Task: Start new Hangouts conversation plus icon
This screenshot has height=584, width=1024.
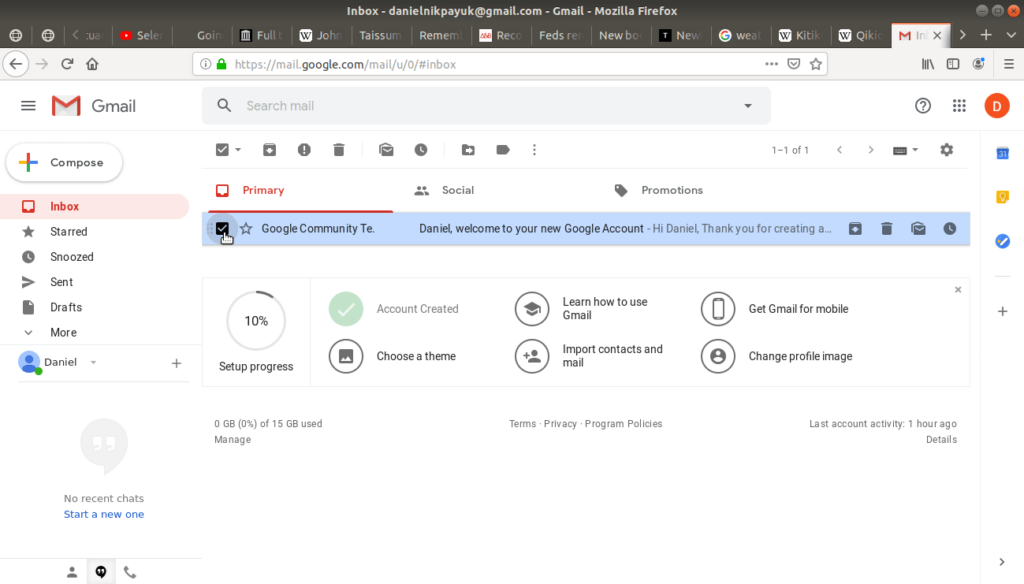Action: pos(176,363)
